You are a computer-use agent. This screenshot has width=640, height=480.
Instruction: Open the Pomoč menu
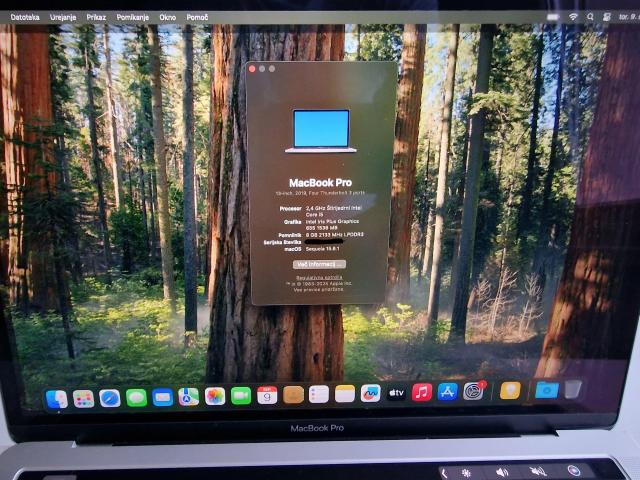[197, 17]
